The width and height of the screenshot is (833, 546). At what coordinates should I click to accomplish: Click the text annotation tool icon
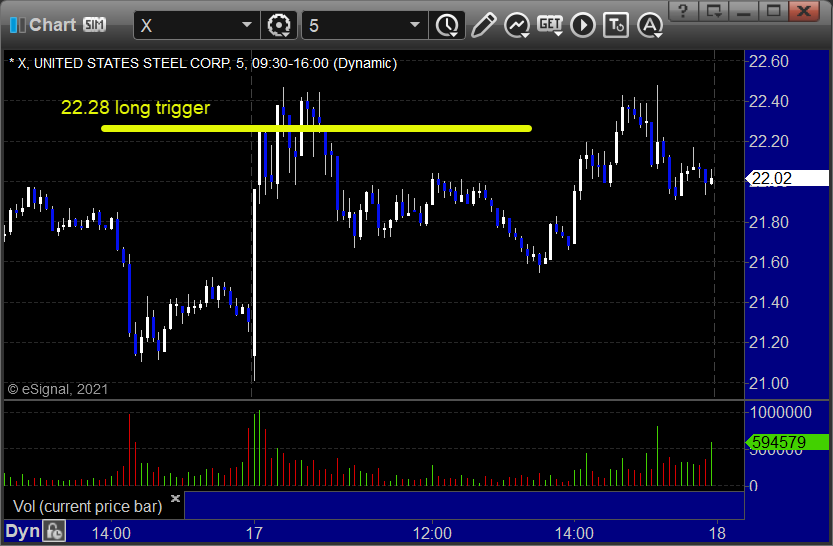click(616, 25)
